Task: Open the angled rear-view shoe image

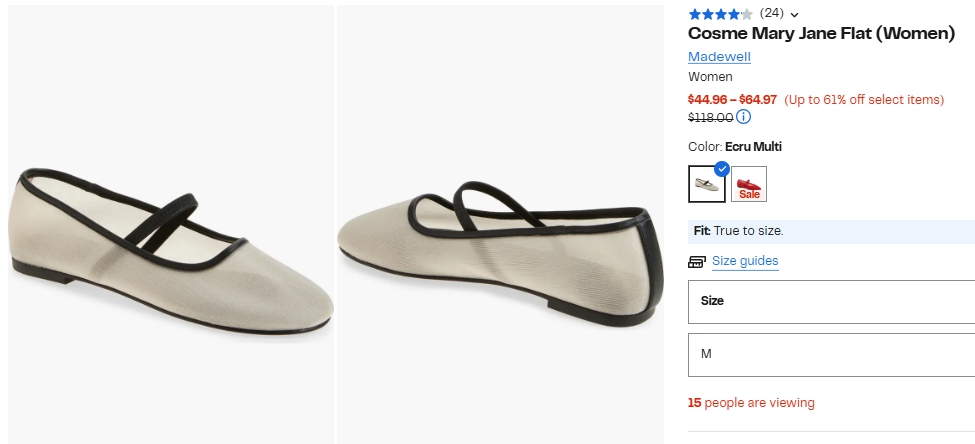Action: click(x=501, y=224)
